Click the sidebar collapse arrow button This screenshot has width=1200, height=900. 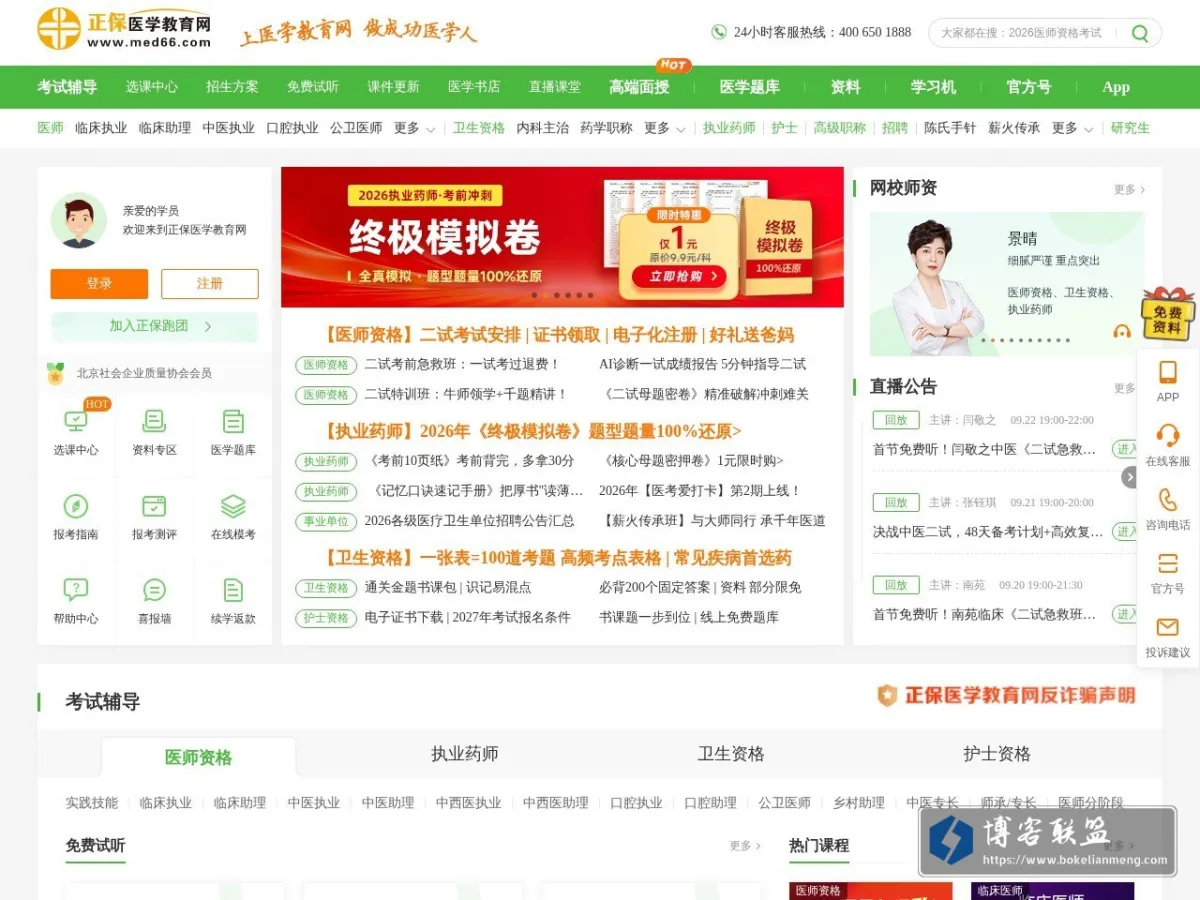[x=1130, y=477]
